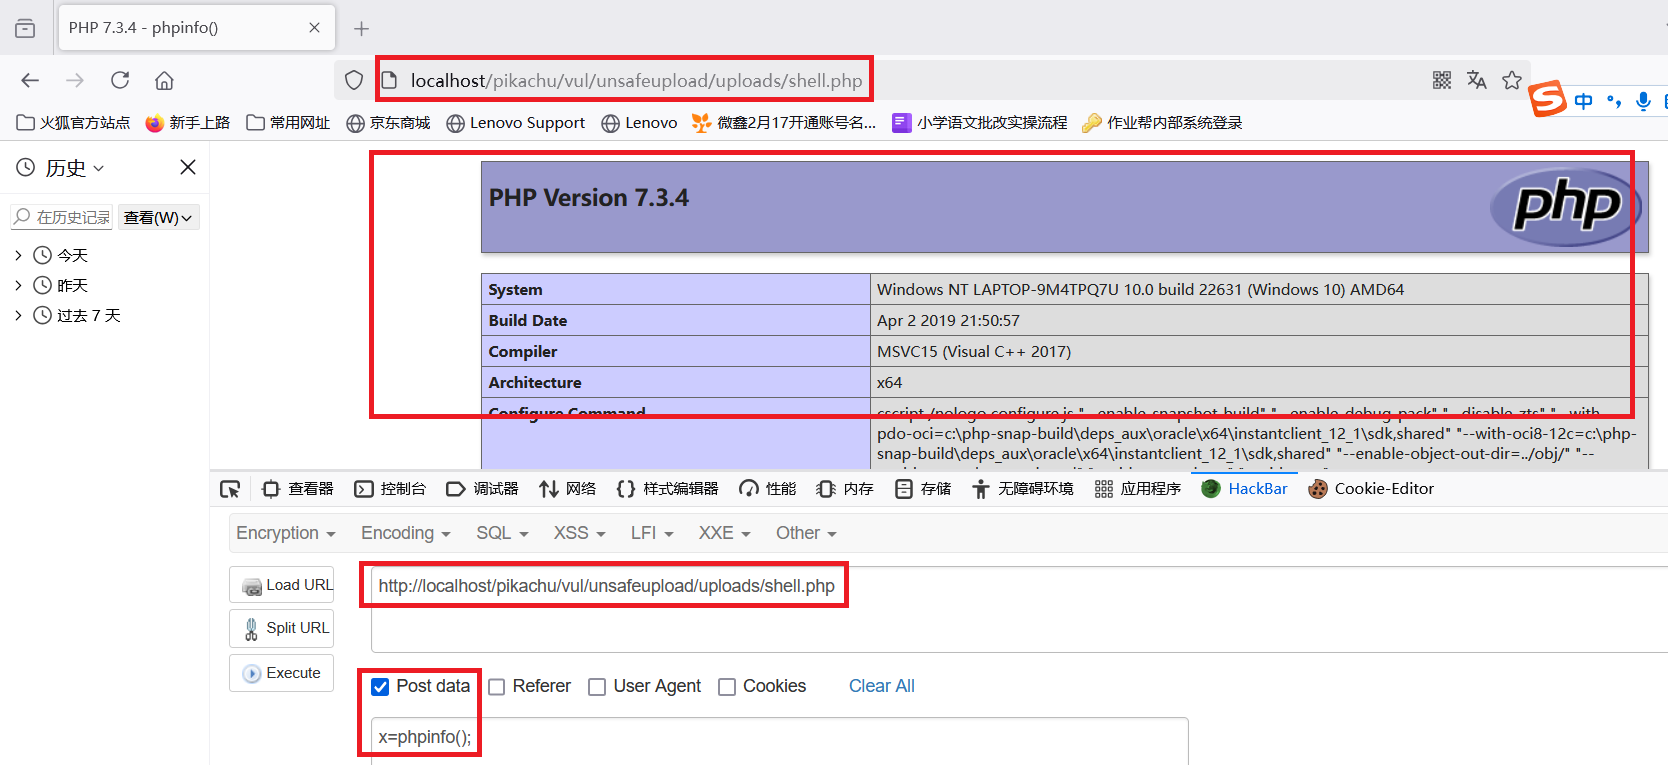Viewport: 1668px width, 765px height.
Task: Click the Sogou microphone voice input icon
Action: [x=1643, y=101]
